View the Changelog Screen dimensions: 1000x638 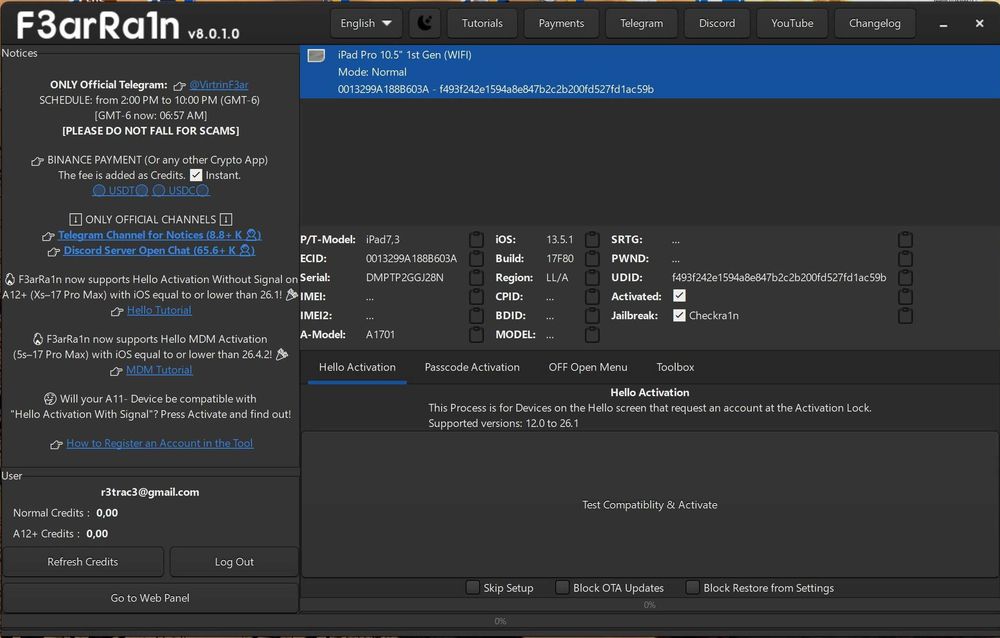[x=875, y=24]
